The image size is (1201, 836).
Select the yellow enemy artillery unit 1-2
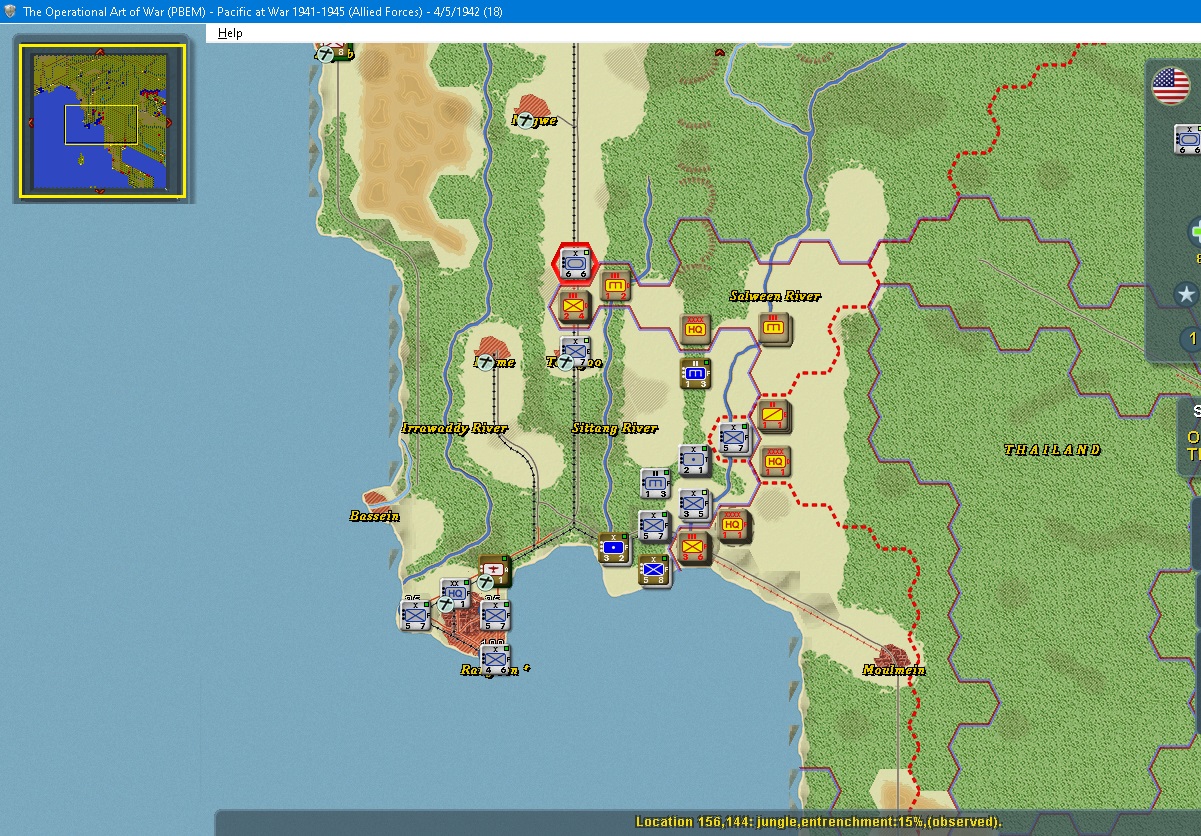click(x=616, y=286)
